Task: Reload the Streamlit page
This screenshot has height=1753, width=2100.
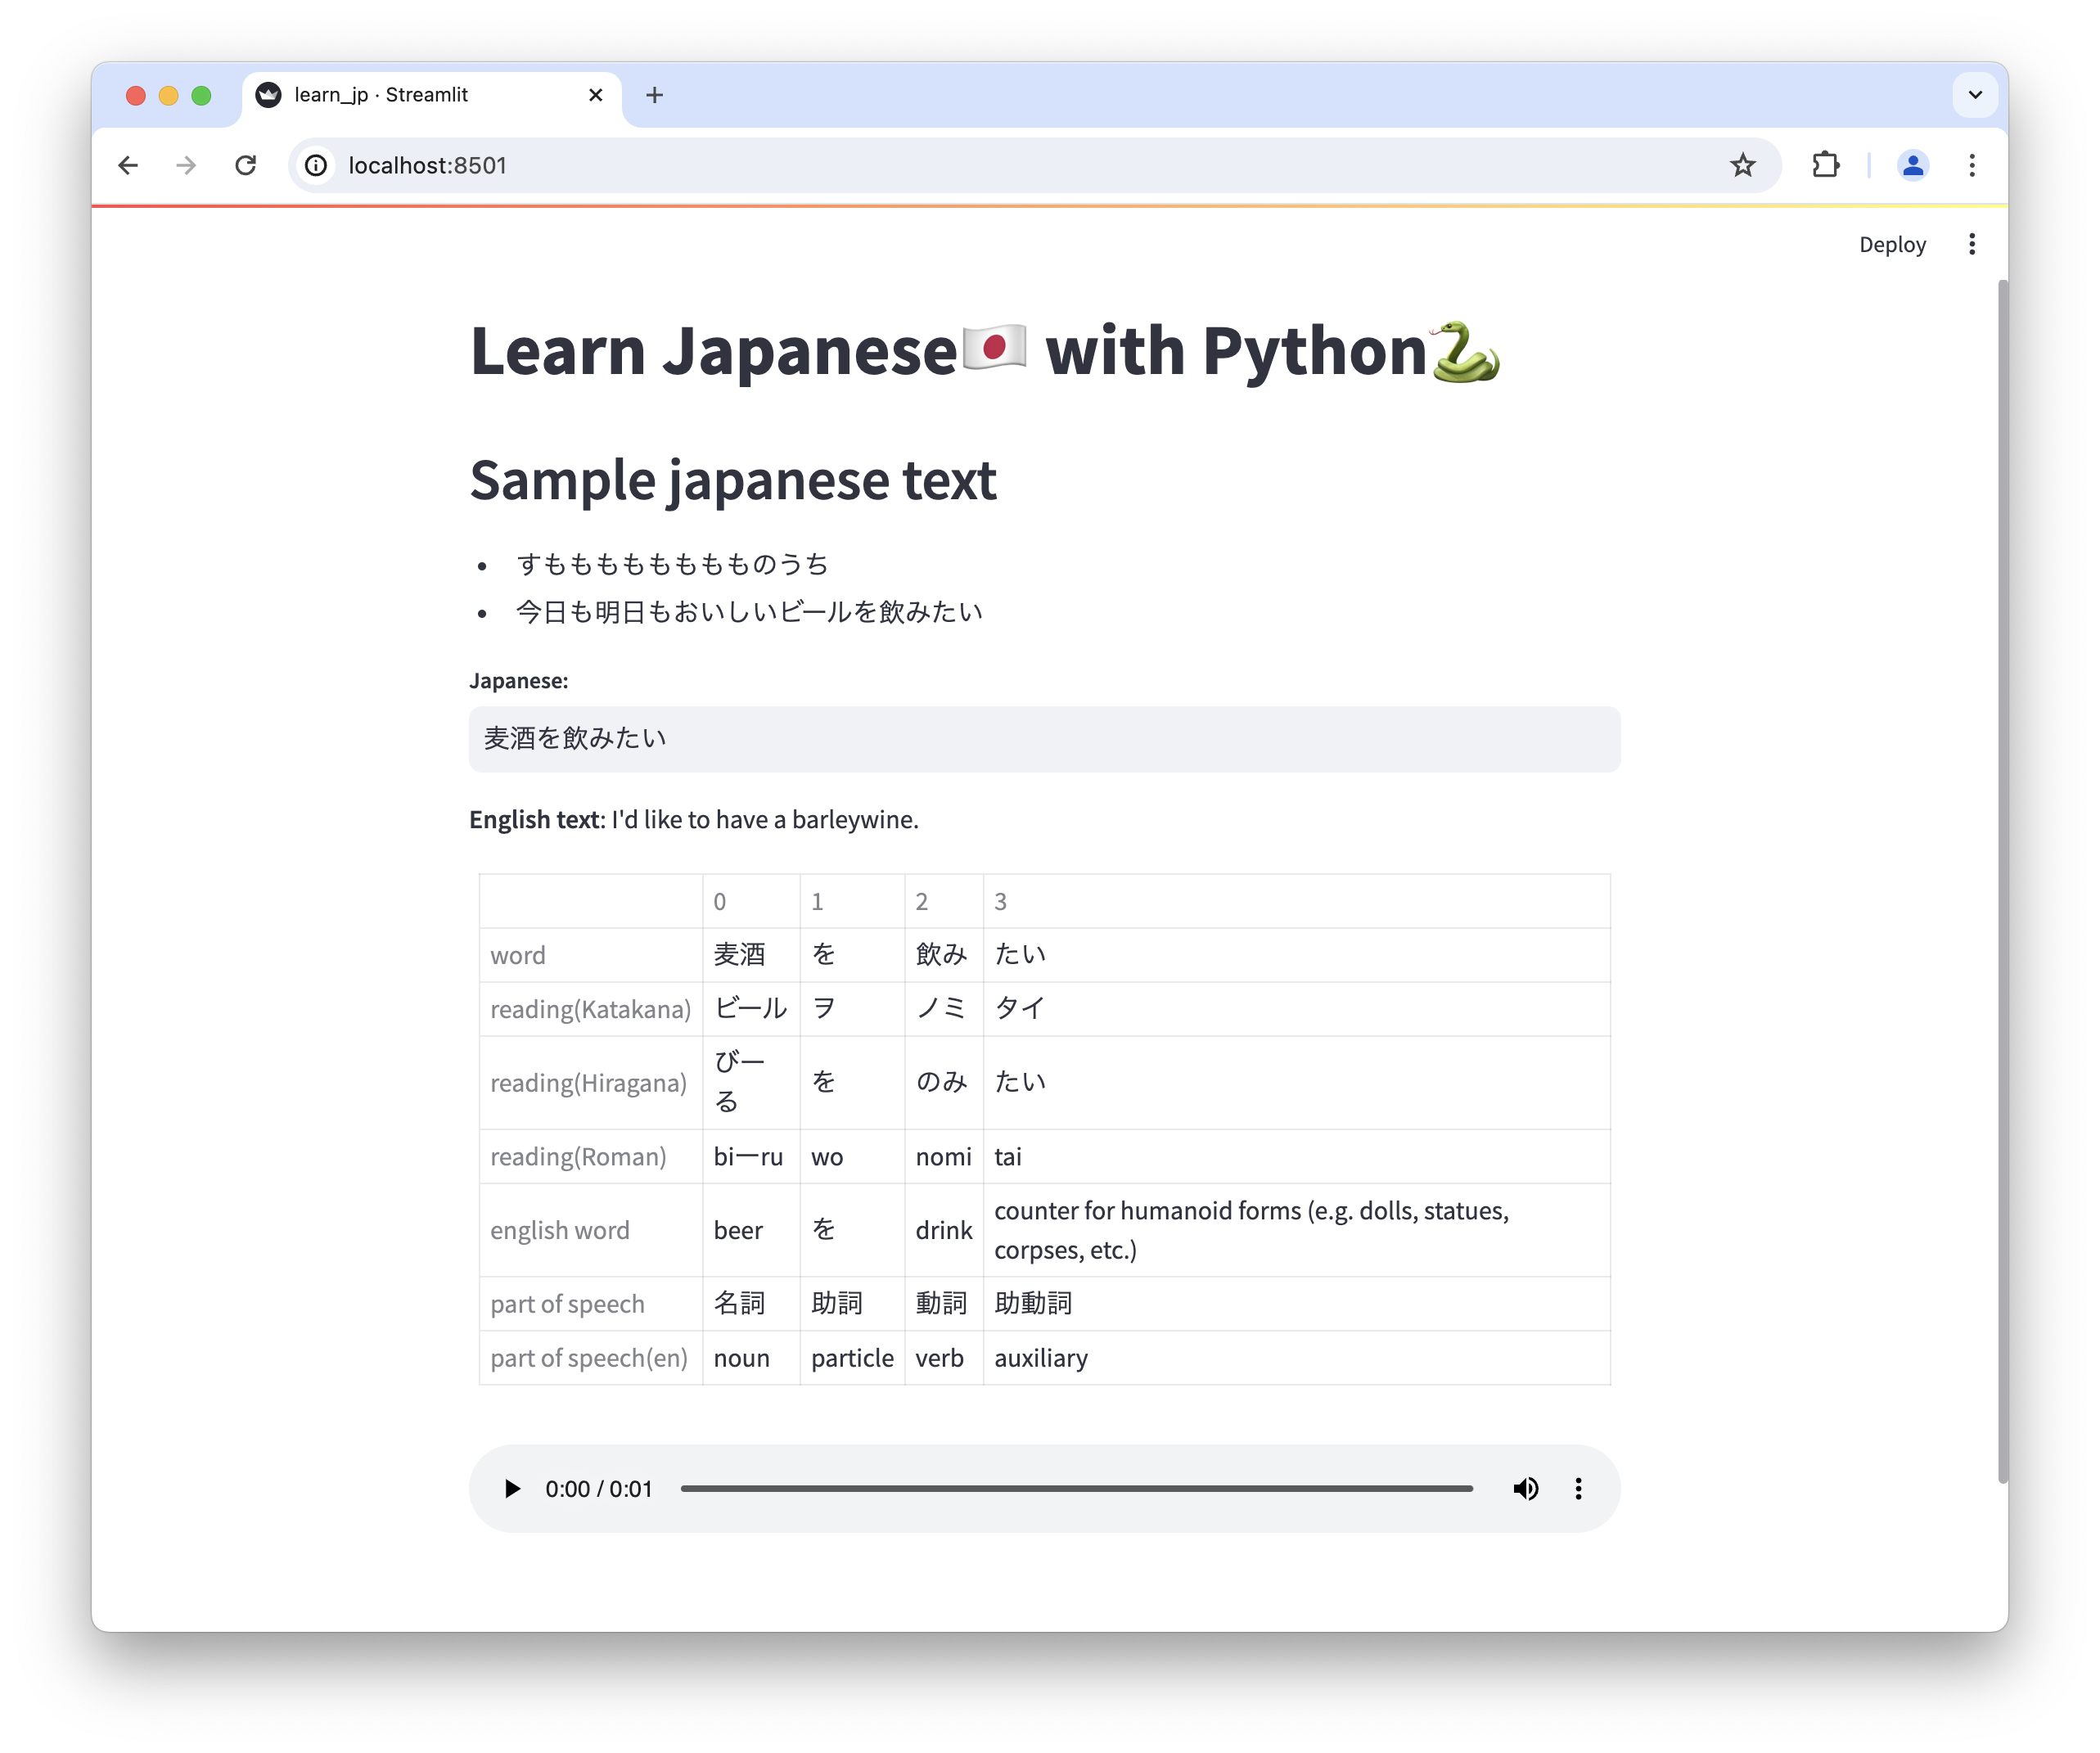Action: [x=245, y=165]
